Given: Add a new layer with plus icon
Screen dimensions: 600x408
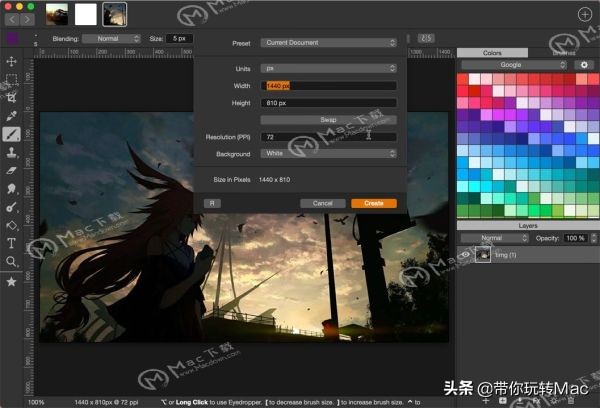Looking at the screenshot, I should click(486, 401).
